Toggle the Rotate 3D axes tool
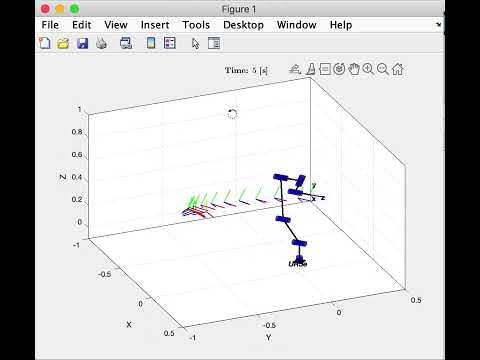The width and height of the screenshot is (480, 360). click(x=339, y=69)
